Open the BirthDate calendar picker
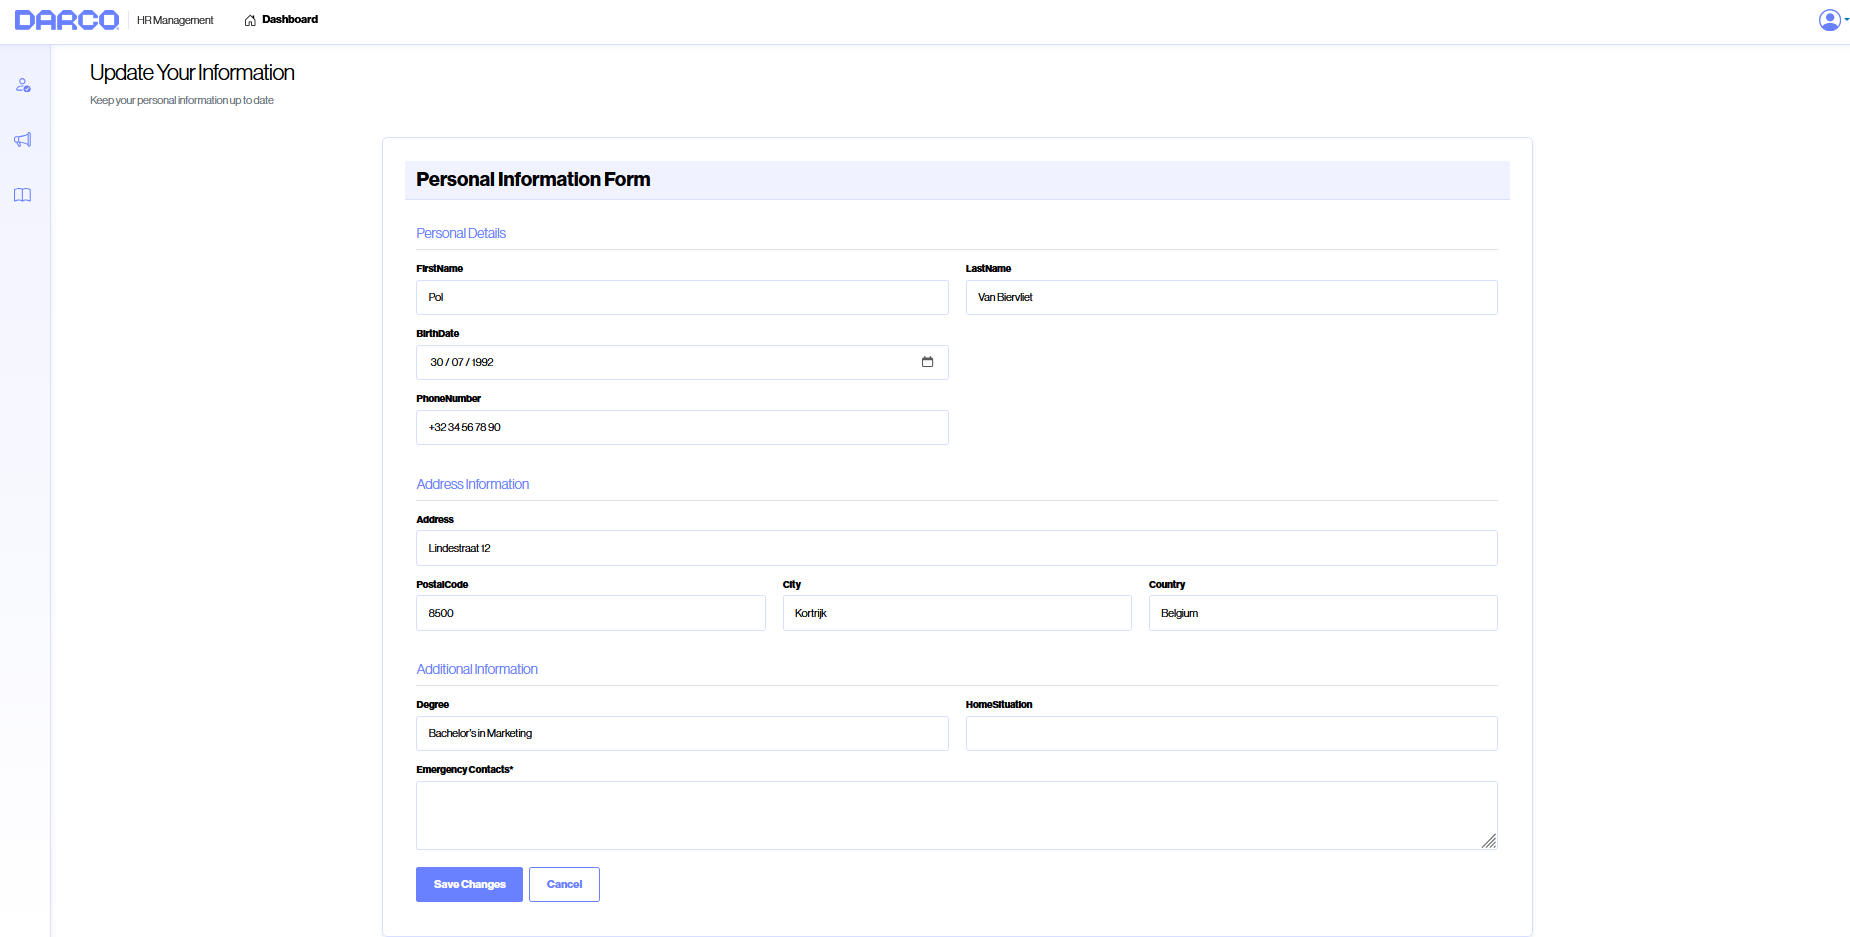The width and height of the screenshot is (1850, 937). coord(927,362)
